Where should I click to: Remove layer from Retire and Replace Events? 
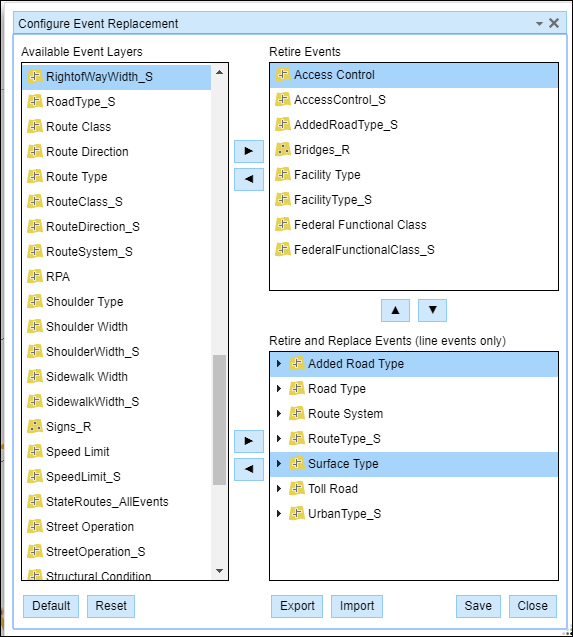249,469
